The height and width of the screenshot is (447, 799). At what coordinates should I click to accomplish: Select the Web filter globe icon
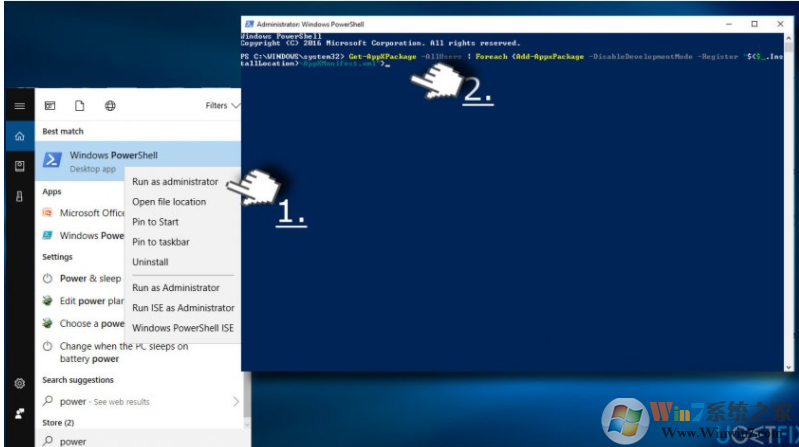(x=109, y=106)
